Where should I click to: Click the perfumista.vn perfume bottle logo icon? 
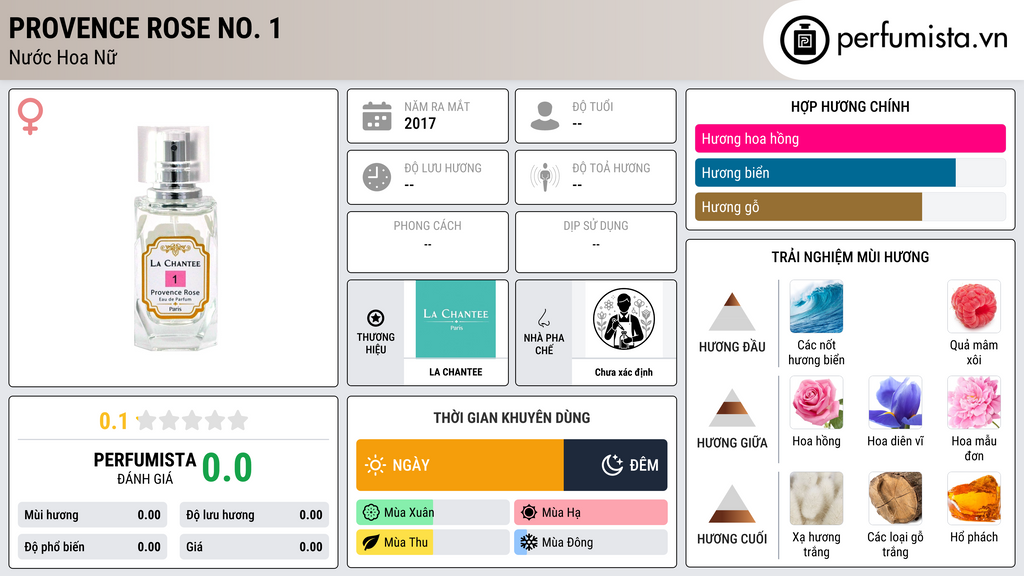[804, 40]
